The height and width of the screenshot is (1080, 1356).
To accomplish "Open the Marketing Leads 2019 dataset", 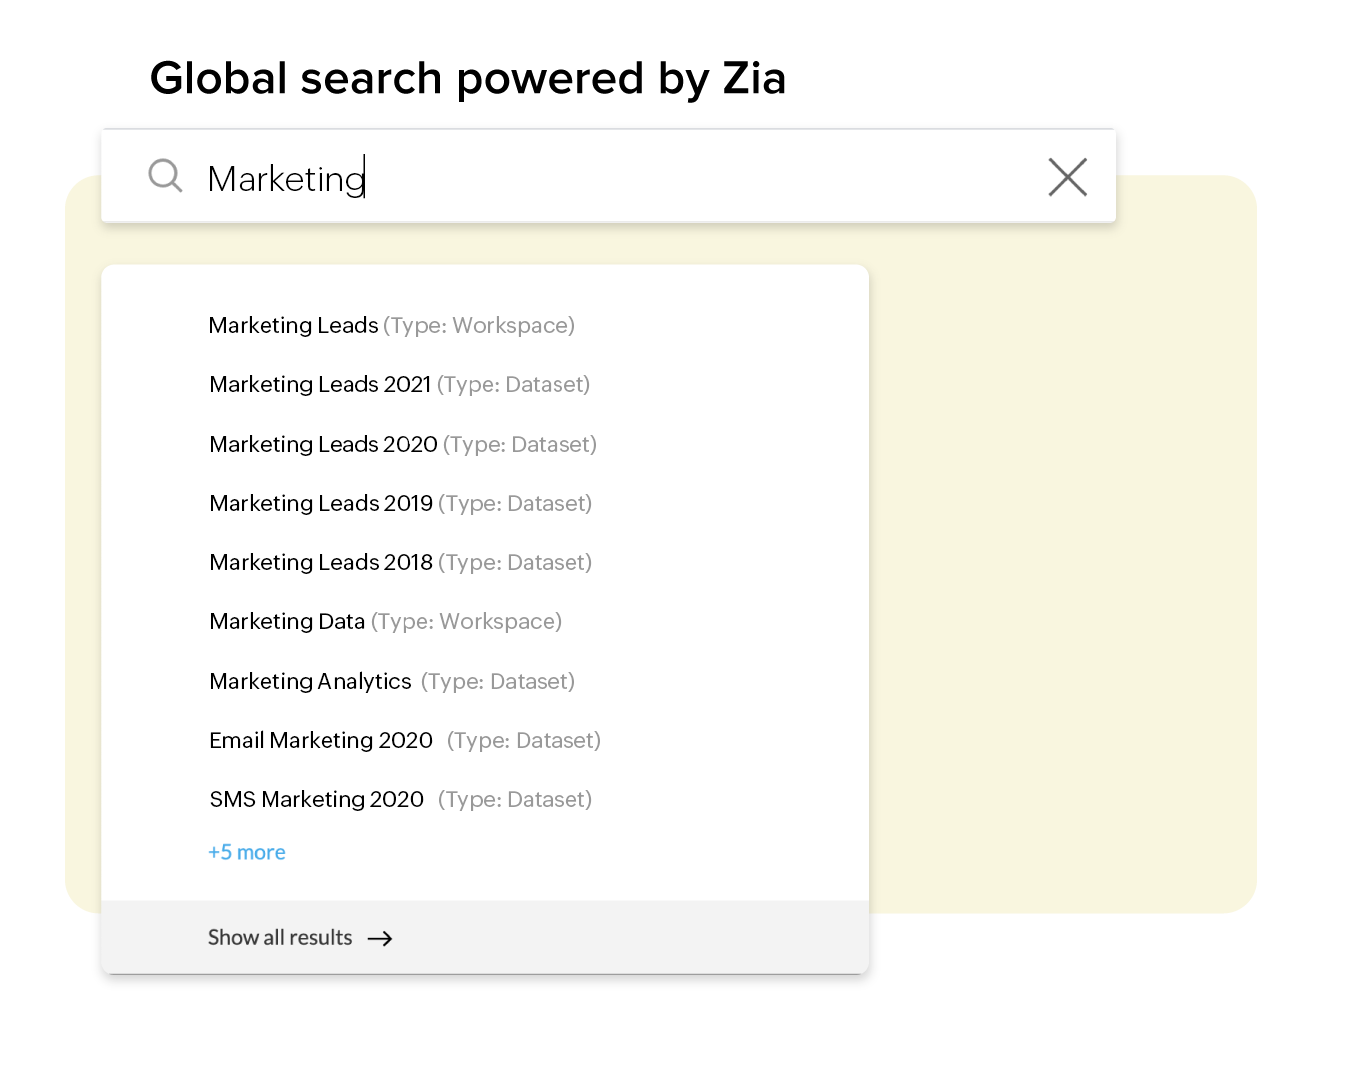I will (321, 503).
